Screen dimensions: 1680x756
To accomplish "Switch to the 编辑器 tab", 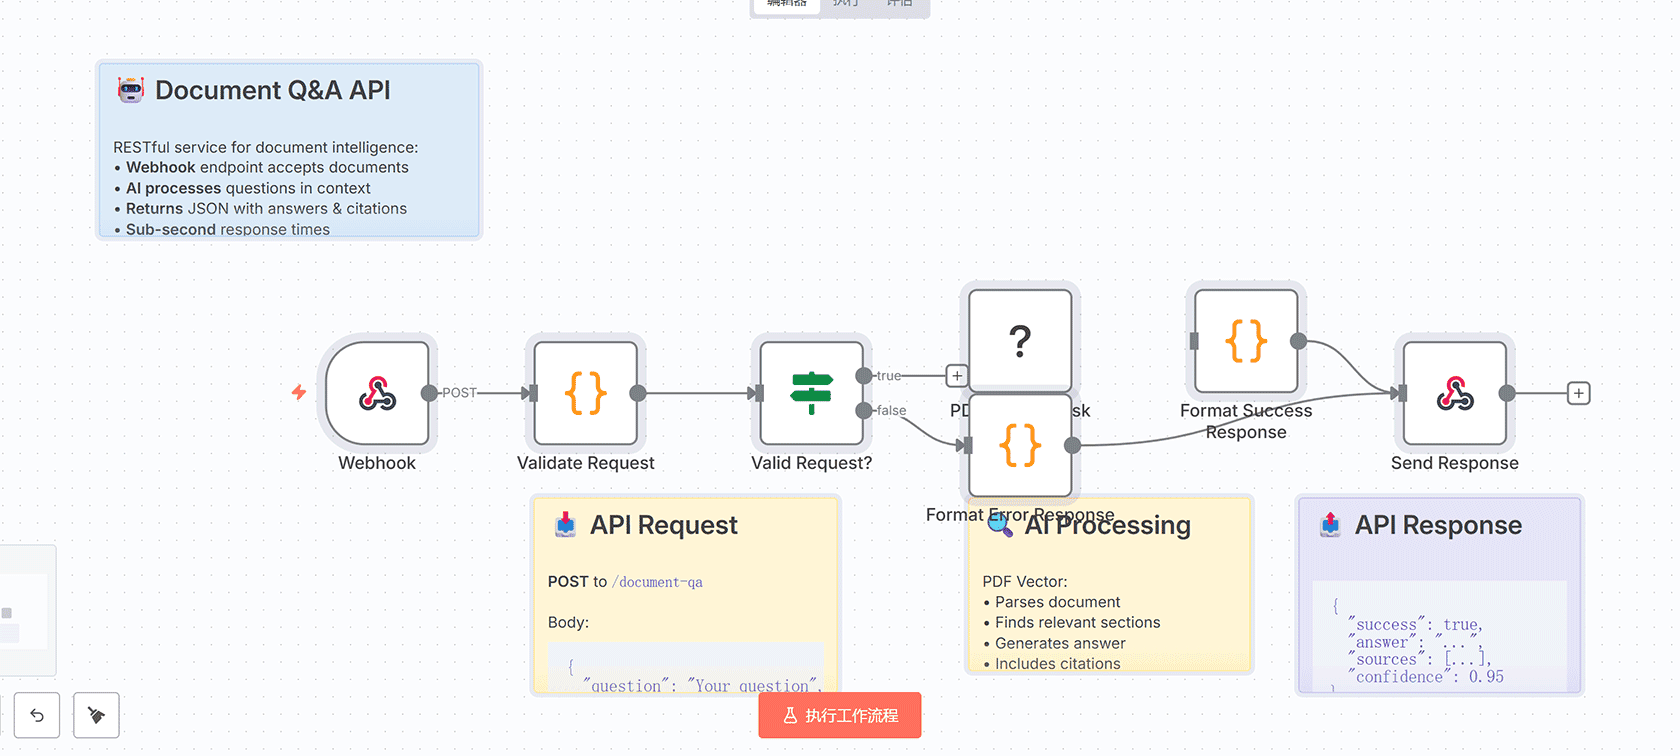I will tap(786, 4).
